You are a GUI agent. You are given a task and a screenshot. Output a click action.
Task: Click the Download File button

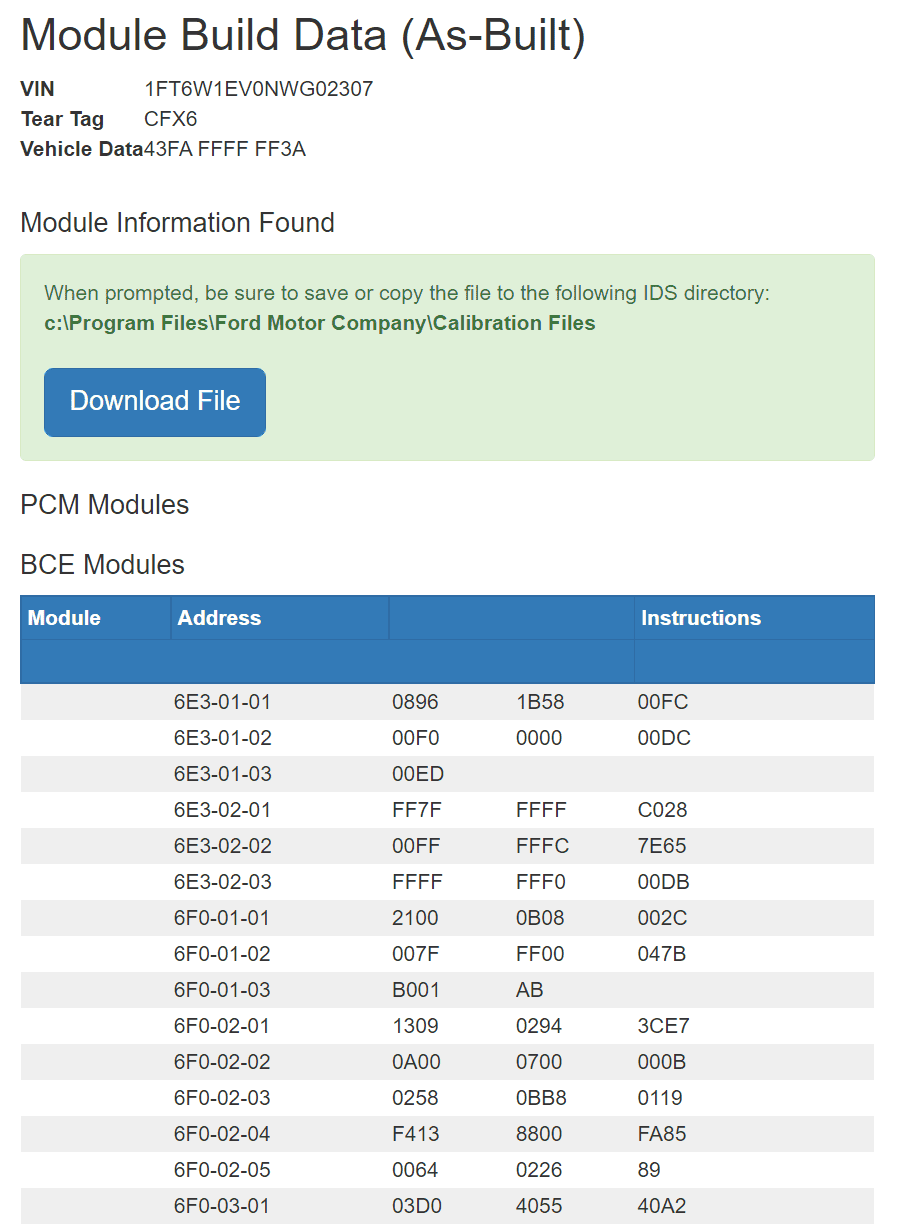tap(154, 402)
